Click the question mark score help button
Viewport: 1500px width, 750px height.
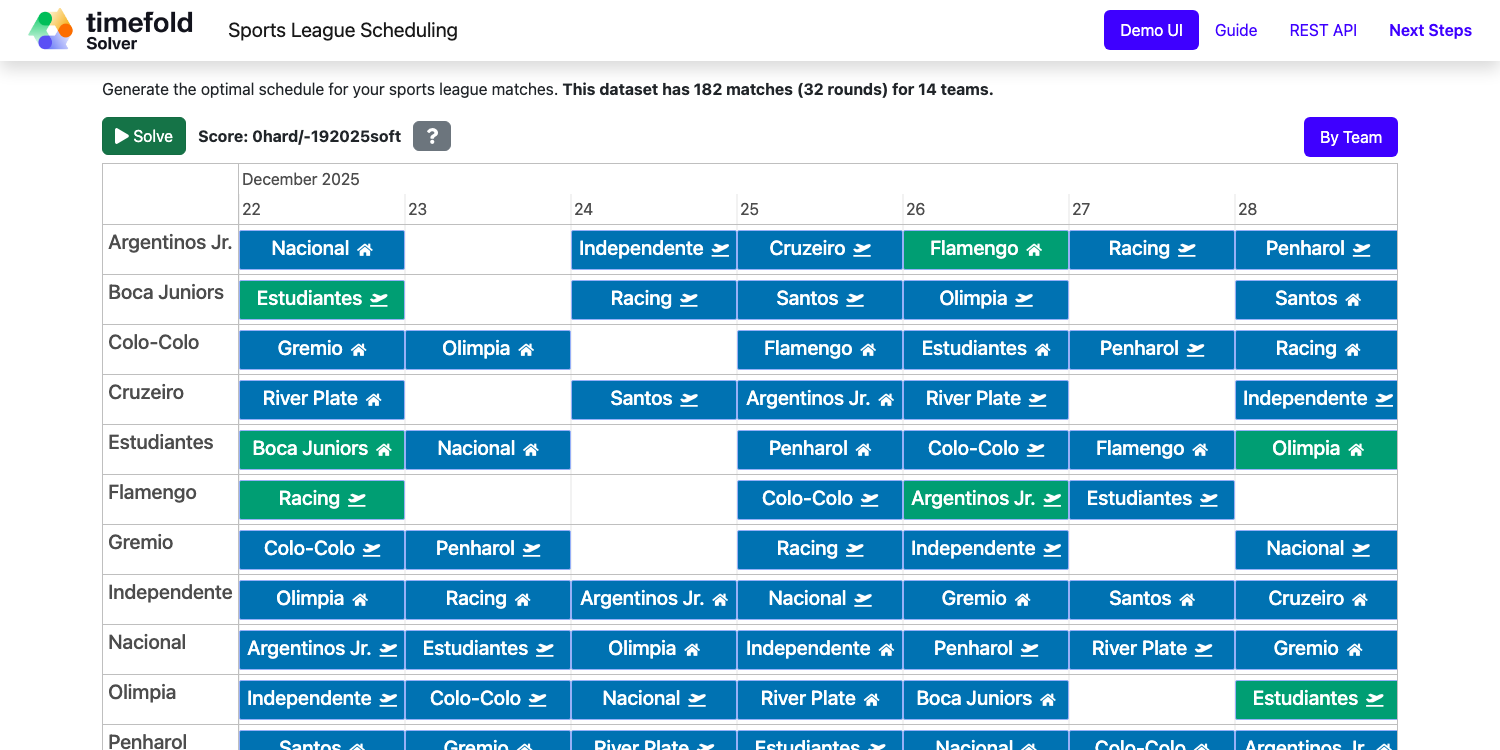point(432,136)
